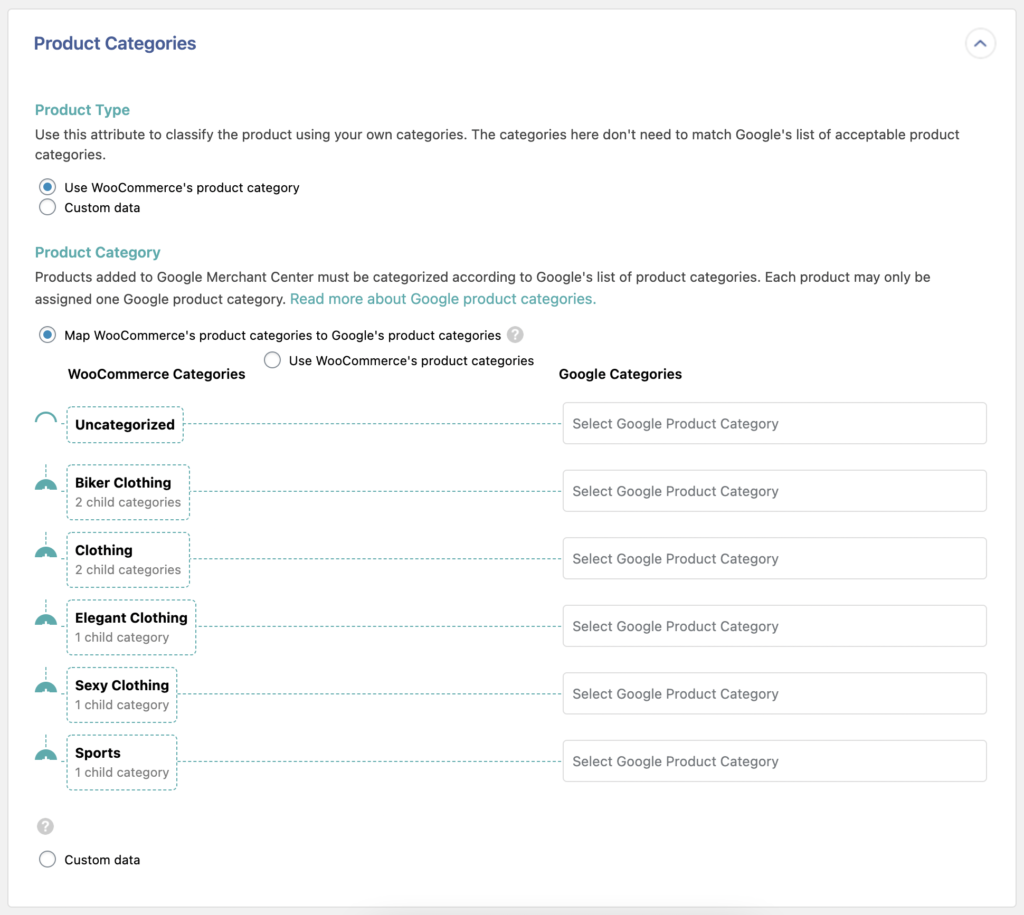Click the arc icon beside Uncategorized

click(x=45, y=420)
